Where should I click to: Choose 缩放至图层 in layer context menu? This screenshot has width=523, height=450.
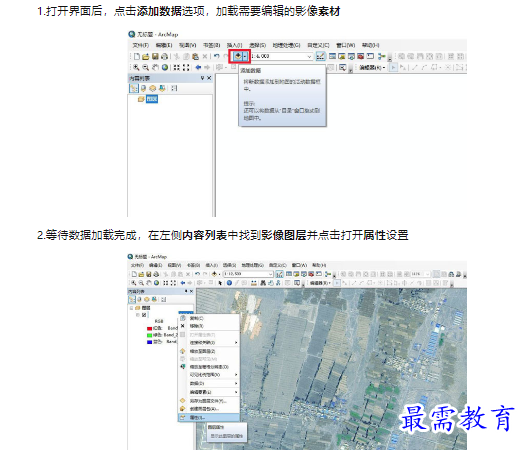[x=208, y=351]
